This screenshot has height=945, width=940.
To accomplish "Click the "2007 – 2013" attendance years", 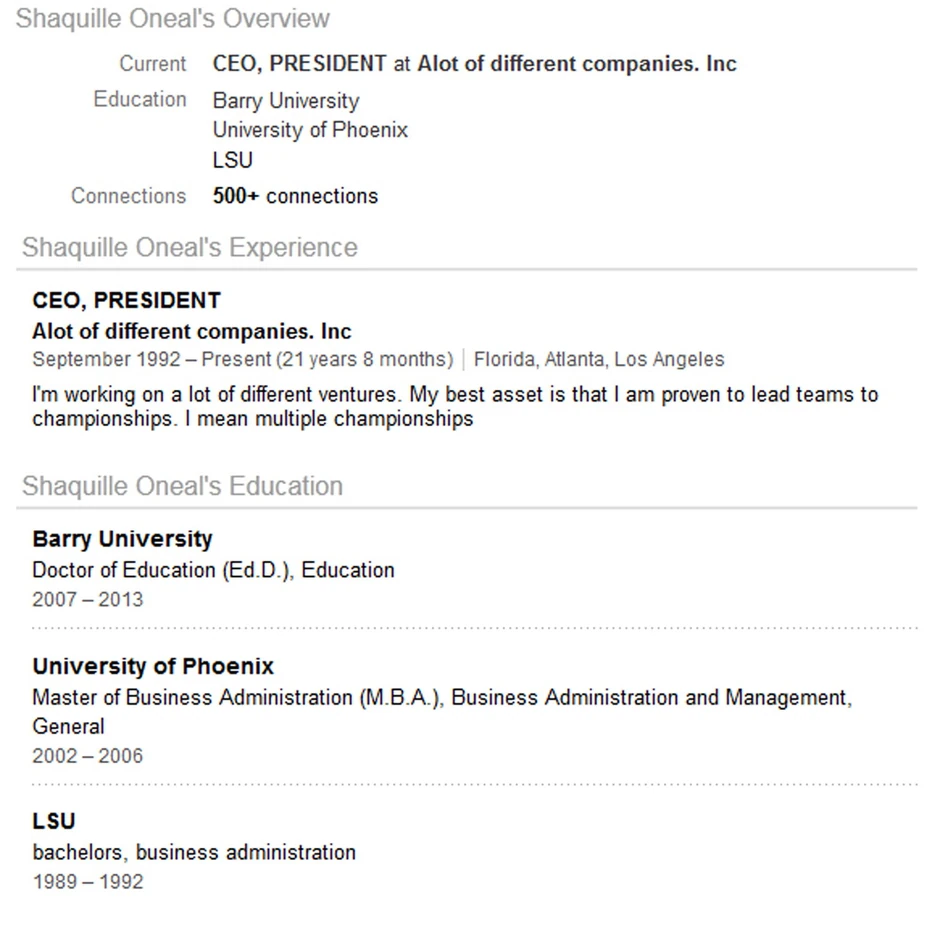I will tap(87, 600).
